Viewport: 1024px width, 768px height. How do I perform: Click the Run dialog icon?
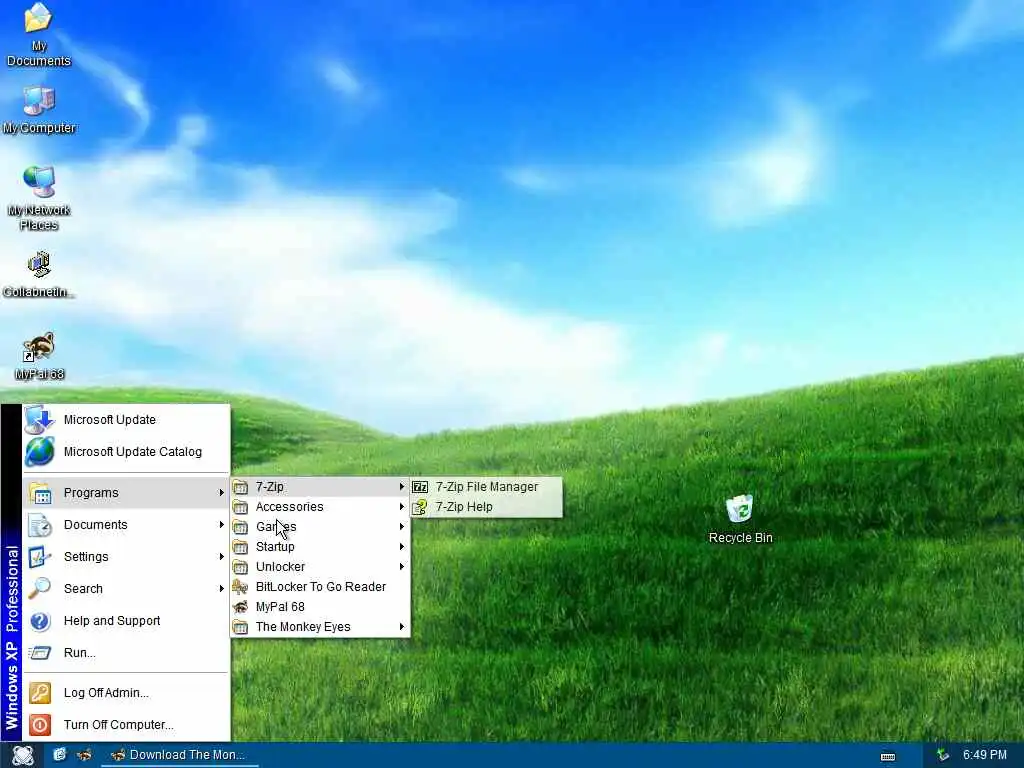tap(40, 652)
